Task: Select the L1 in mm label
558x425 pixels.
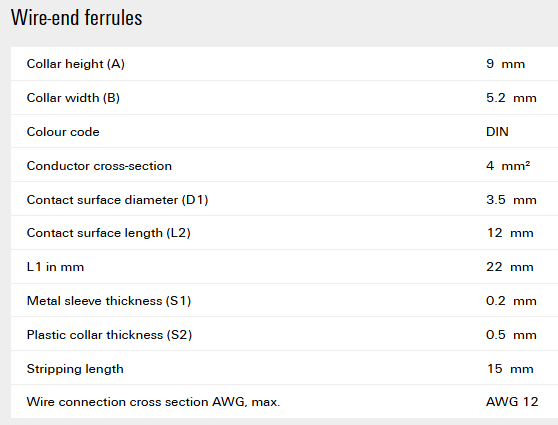Action: click(55, 267)
